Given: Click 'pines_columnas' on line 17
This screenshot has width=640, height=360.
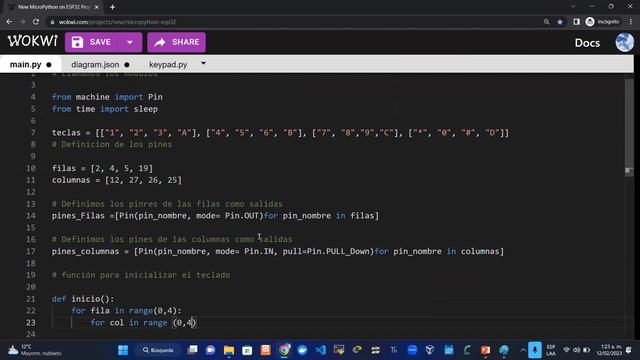Looking at the screenshot, I should [85, 251].
